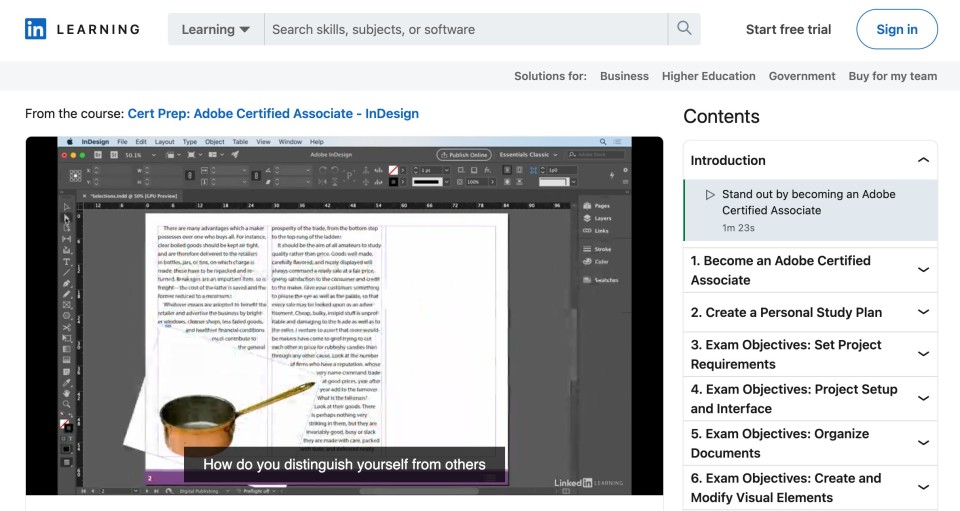This screenshot has height=511, width=960.
Task: Select the InDesign Page tool in the video
Action: pyautogui.click(x=67, y=228)
